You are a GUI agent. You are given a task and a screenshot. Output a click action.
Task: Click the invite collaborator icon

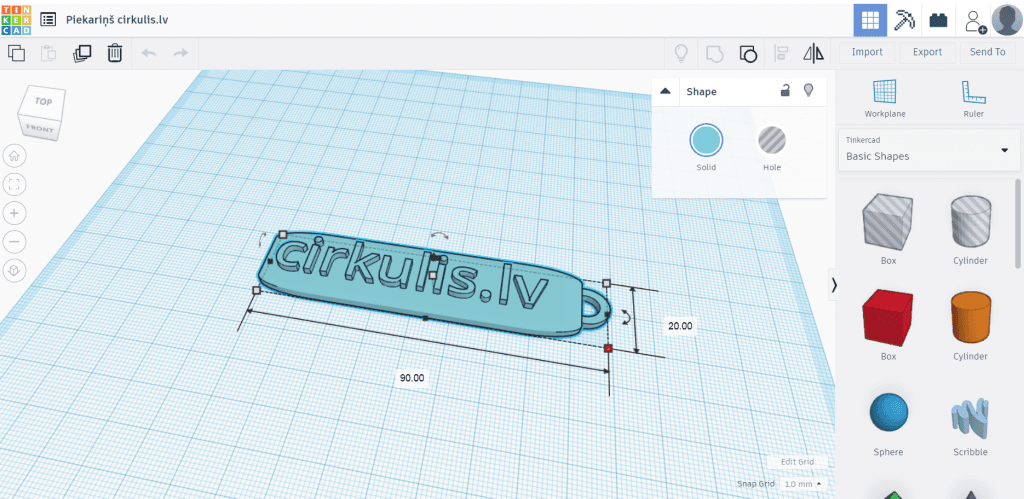pos(975,20)
